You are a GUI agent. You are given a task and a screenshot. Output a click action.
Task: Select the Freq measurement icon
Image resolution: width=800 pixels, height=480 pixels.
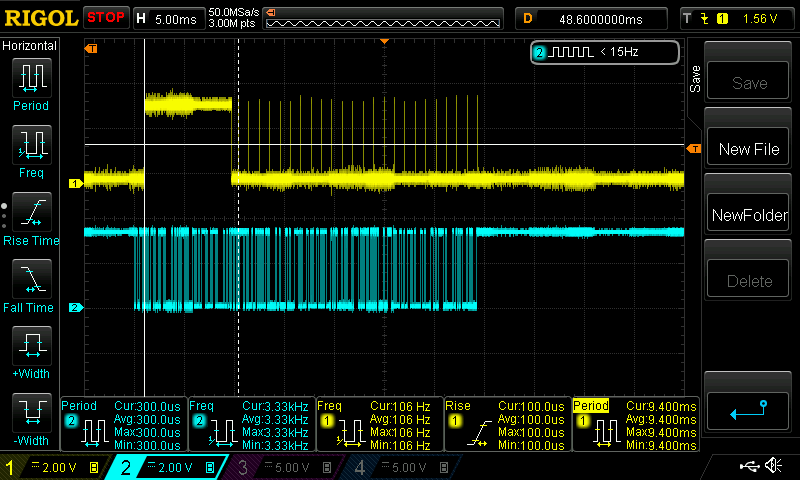coord(32,145)
